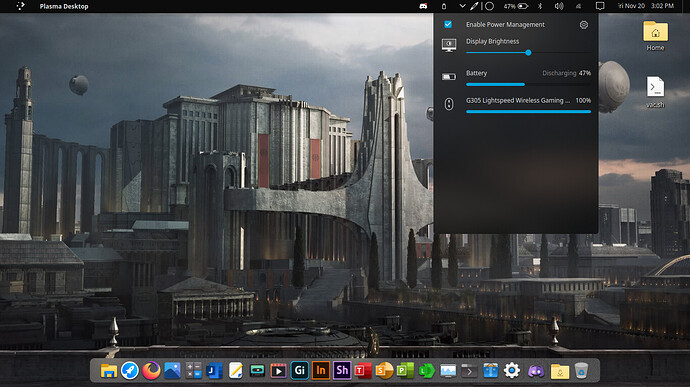690x387 pixels.
Task: Open the terminal icon in dock
Action: tap(469, 371)
